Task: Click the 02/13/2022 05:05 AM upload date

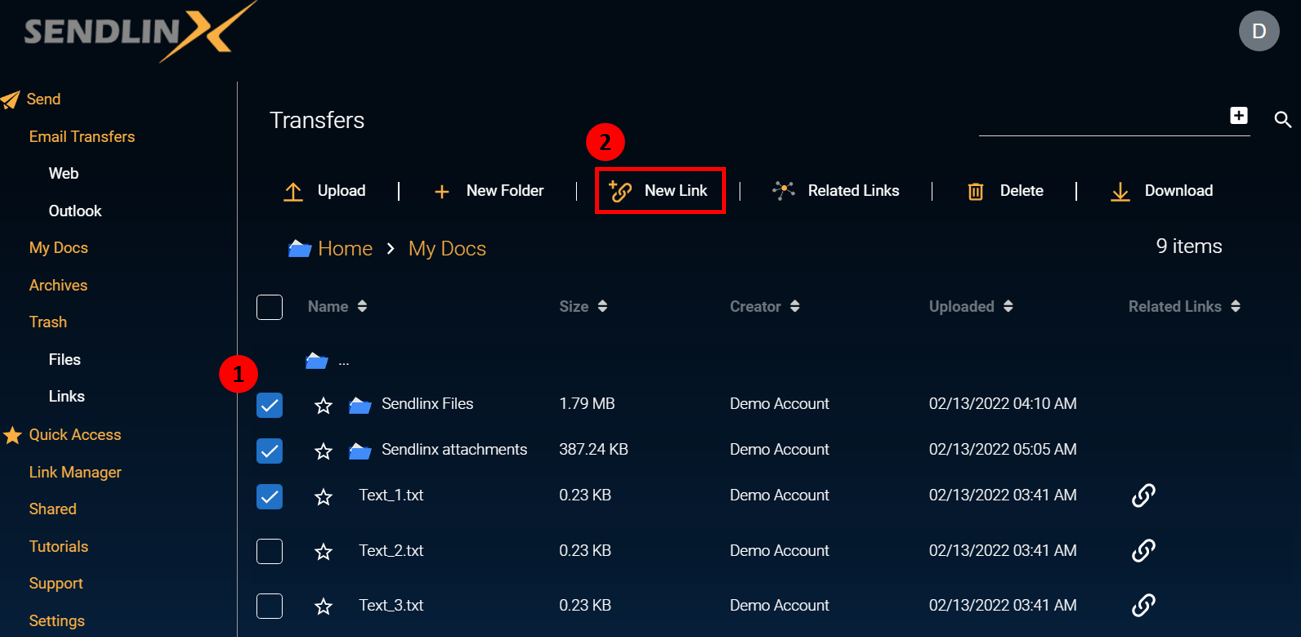Action: (x=1003, y=450)
